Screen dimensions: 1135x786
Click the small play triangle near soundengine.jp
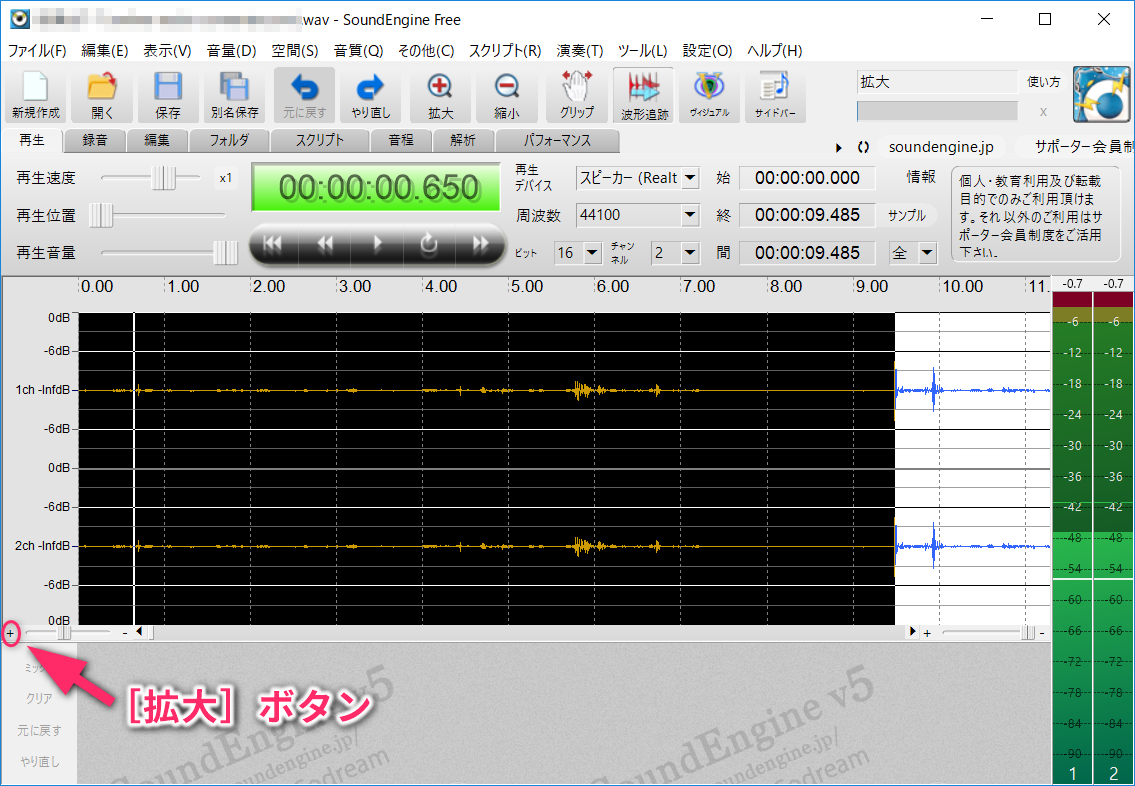pos(839,147)
